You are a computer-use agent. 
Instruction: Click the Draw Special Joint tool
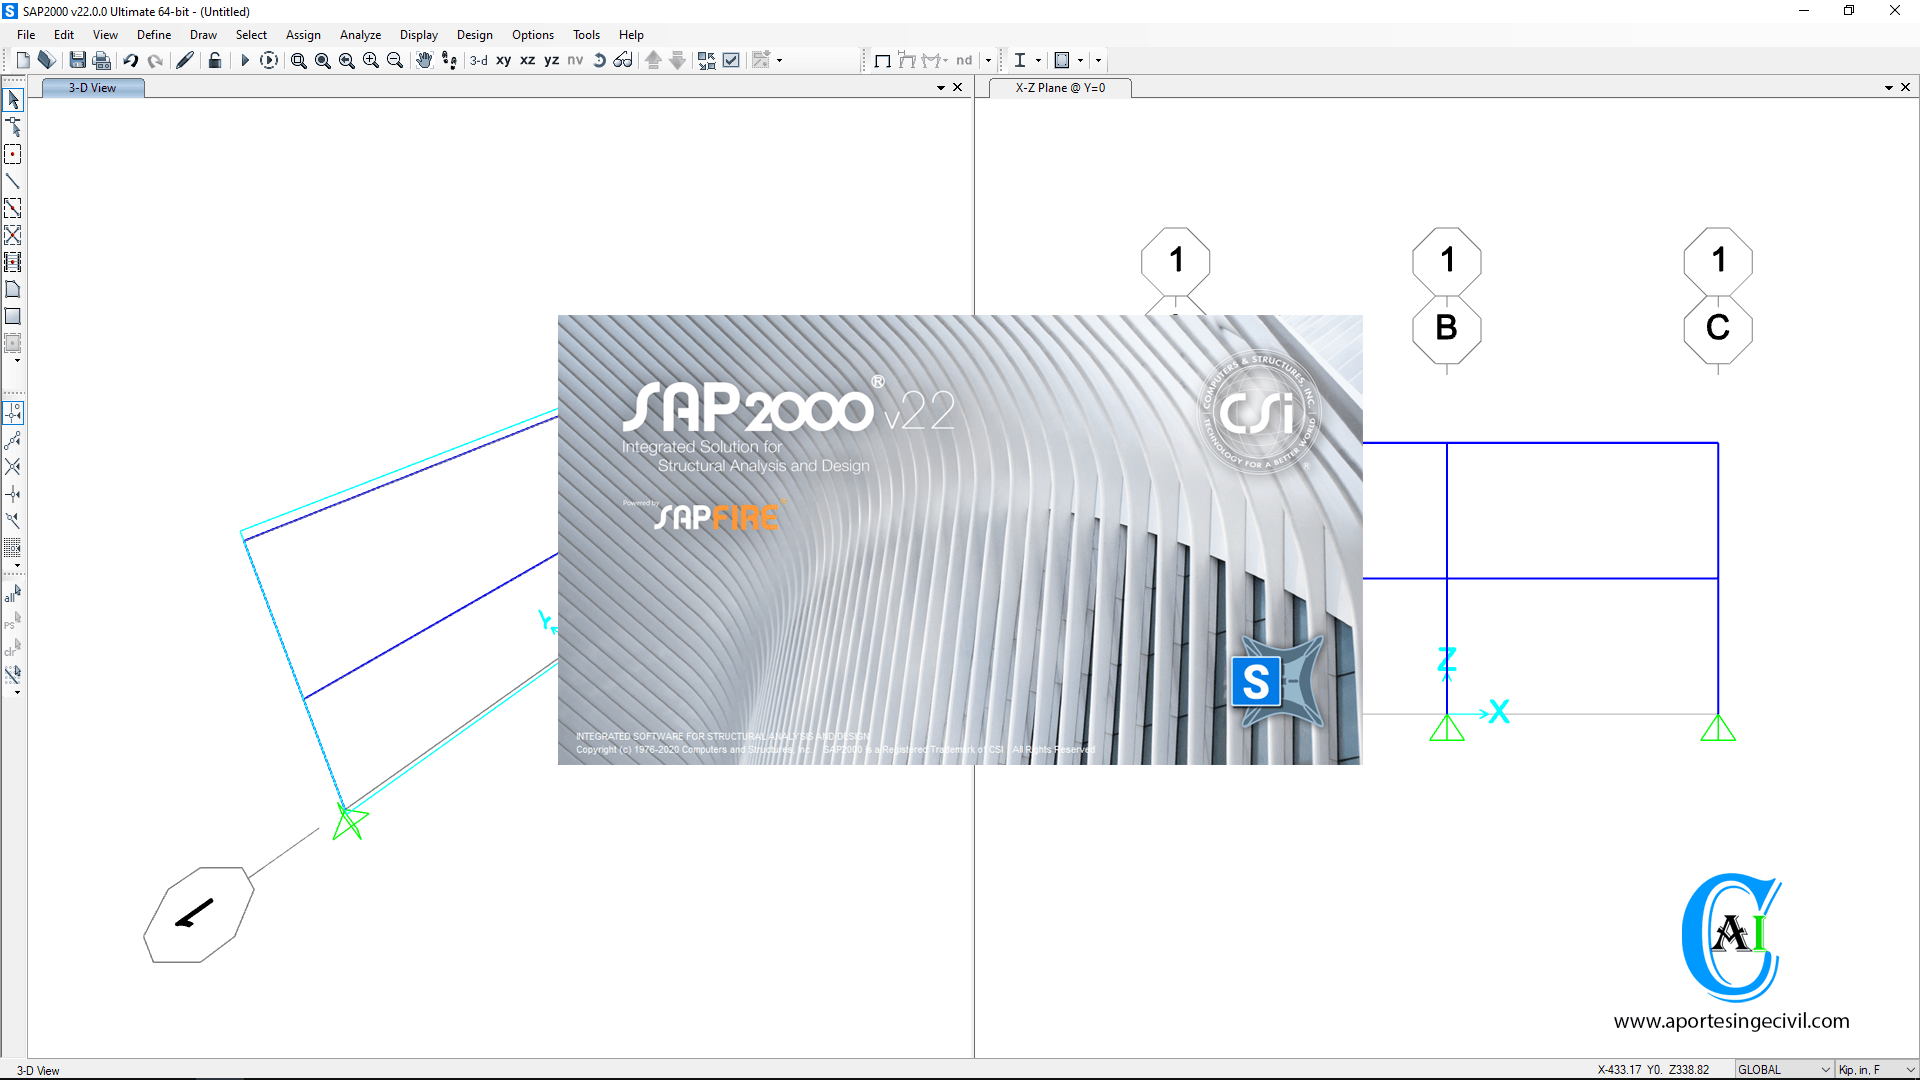coord(13,154)
